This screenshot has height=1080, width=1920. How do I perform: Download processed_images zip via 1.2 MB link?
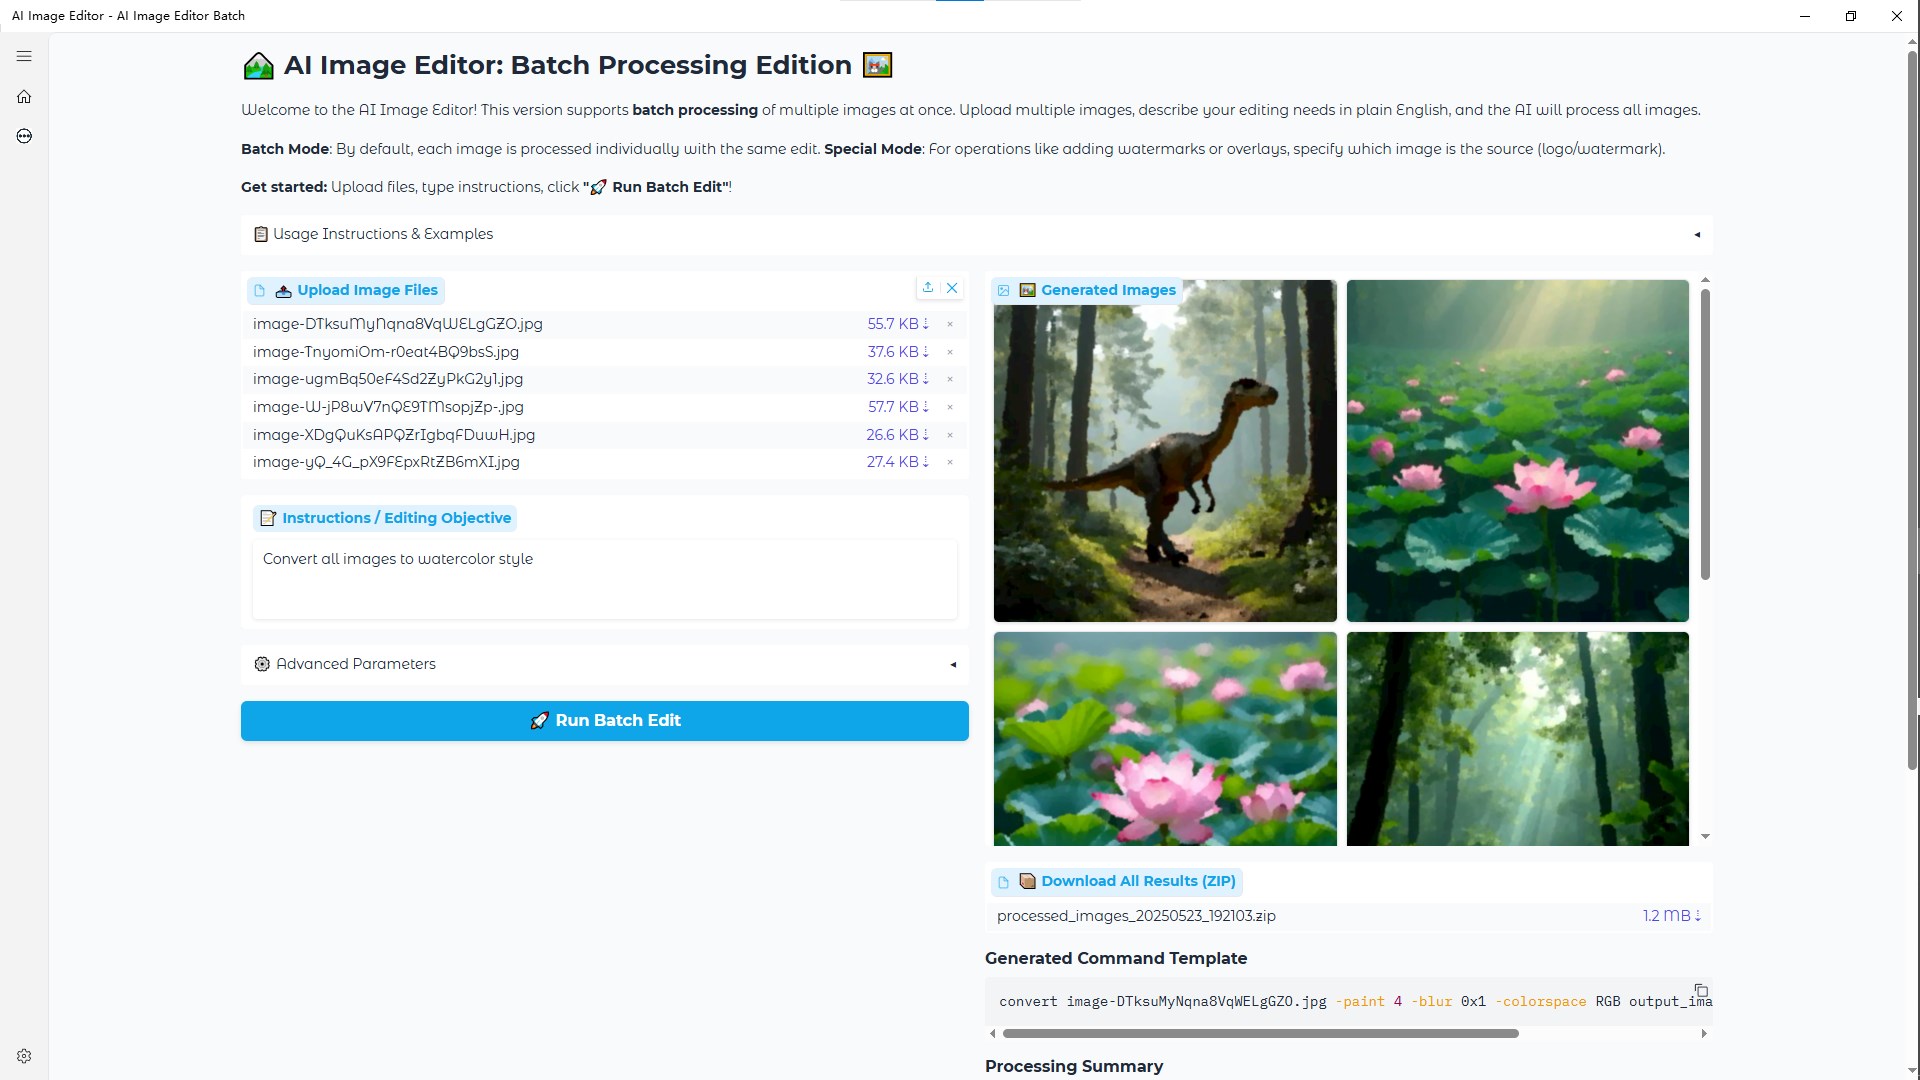point(1671,916)
